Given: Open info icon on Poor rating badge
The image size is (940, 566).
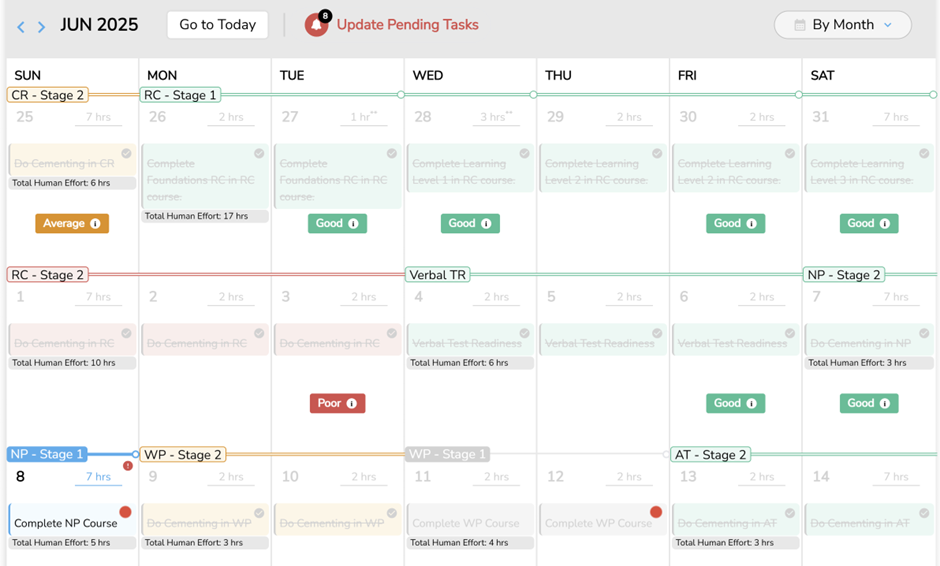Looking at the screenshot, I should click(351, 404).
